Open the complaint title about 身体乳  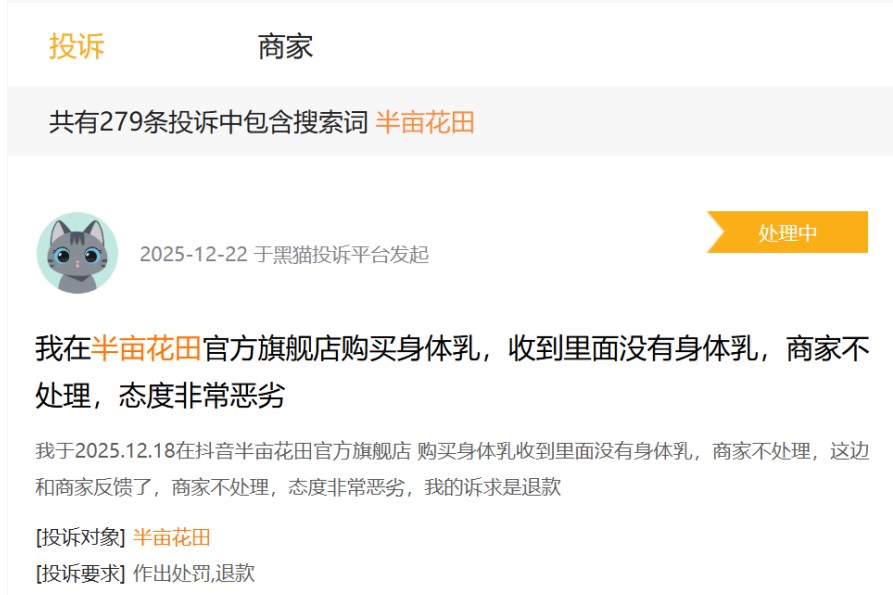tap(452, 372)
